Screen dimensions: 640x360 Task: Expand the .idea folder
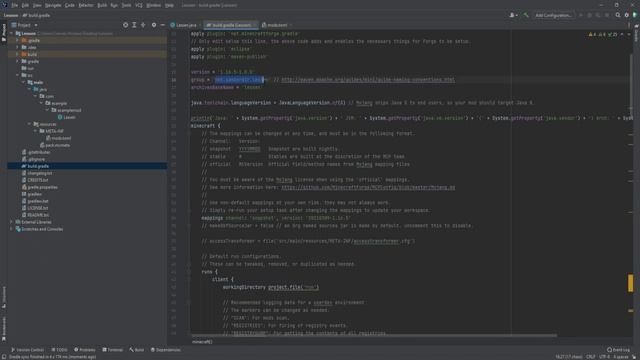[x=17, y=47]
